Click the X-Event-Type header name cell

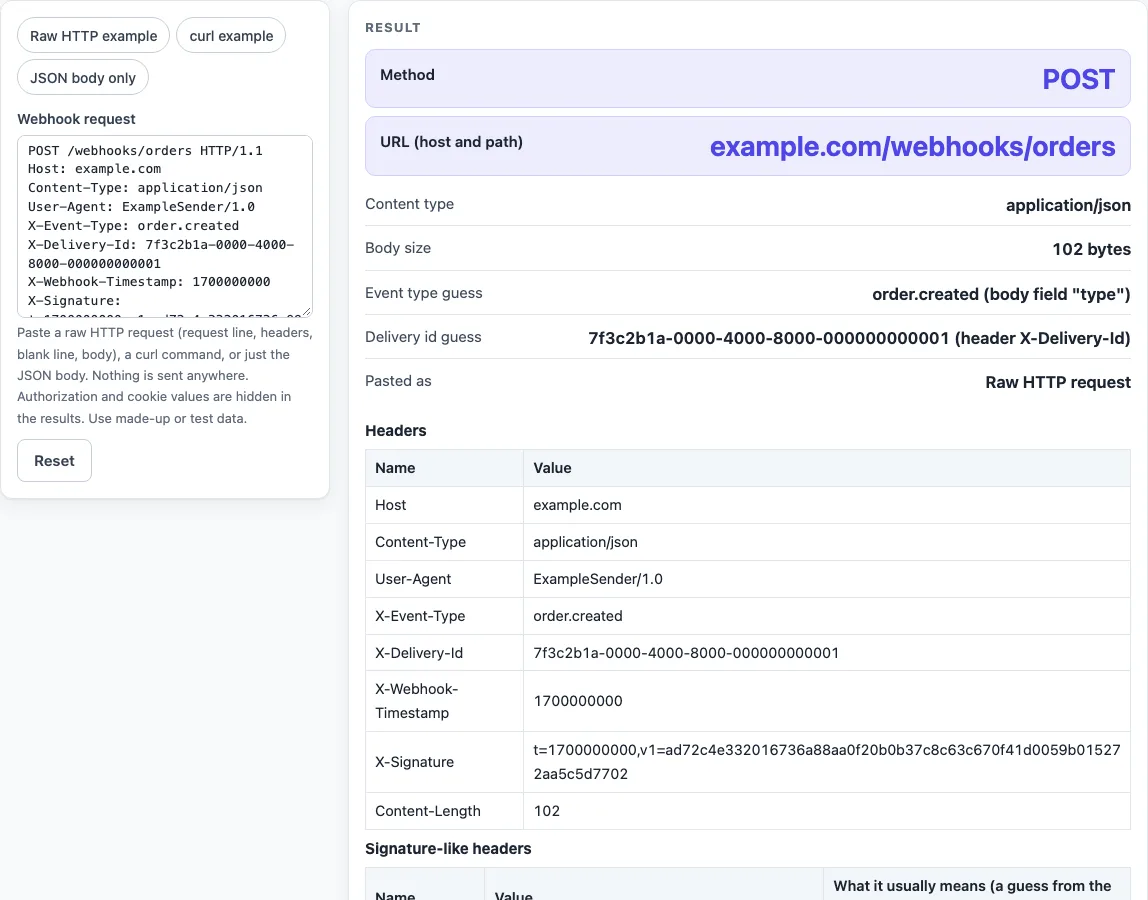444,616
